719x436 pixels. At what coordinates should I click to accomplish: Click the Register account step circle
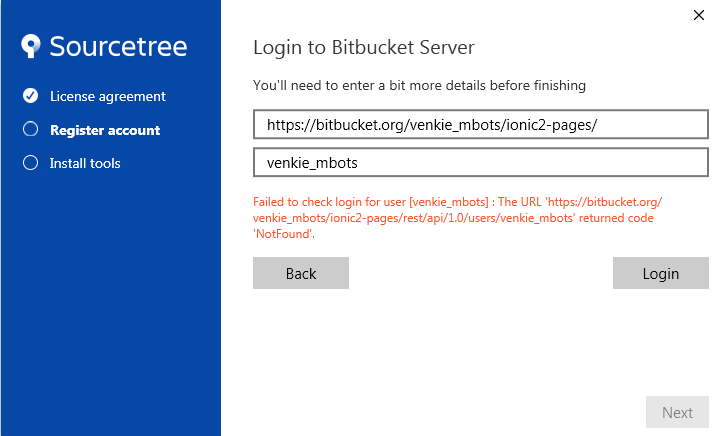click(x=30, y=129)
